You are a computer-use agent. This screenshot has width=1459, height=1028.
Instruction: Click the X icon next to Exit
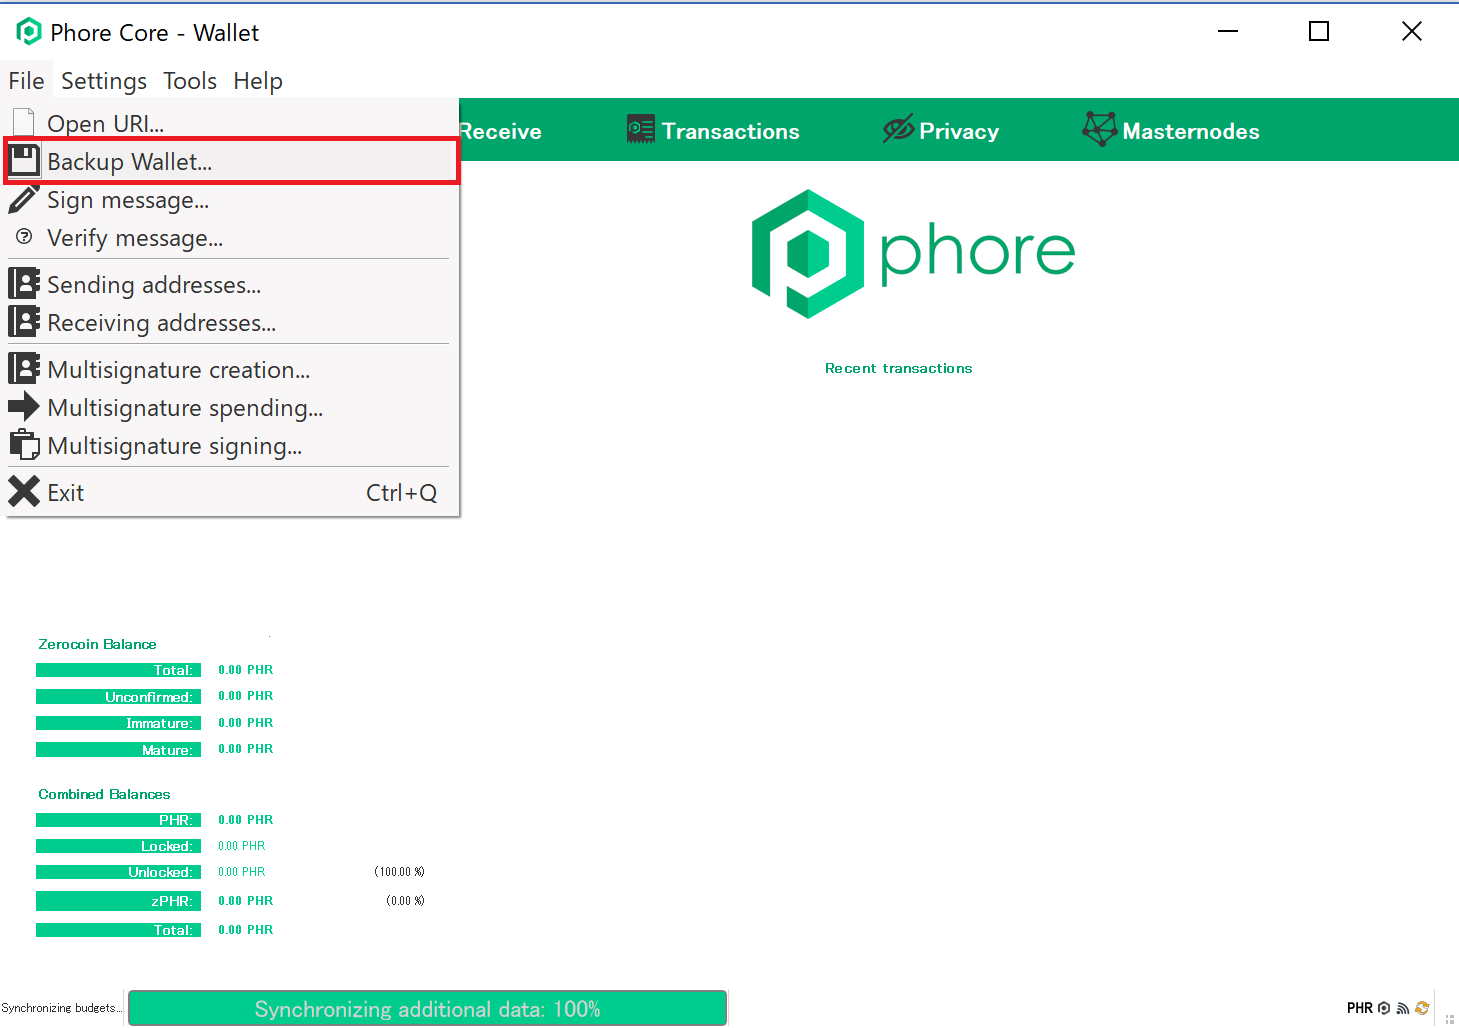tap(24, 492)
